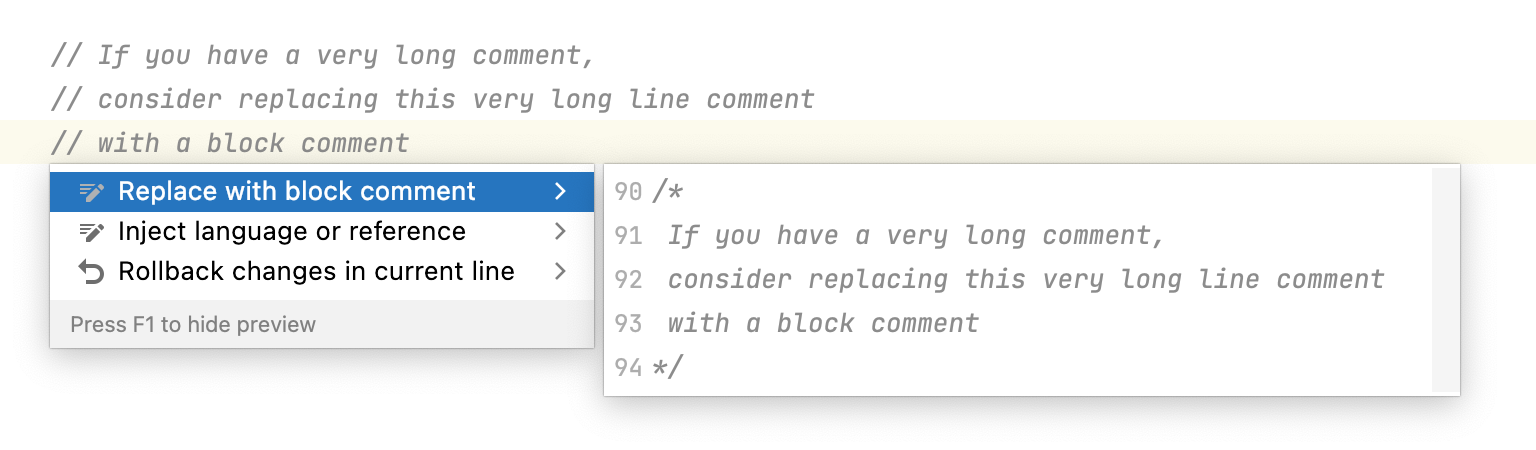1536x450 pixels.
Task: Click line number 94 in the preview
Action: (x=628, y=368)
